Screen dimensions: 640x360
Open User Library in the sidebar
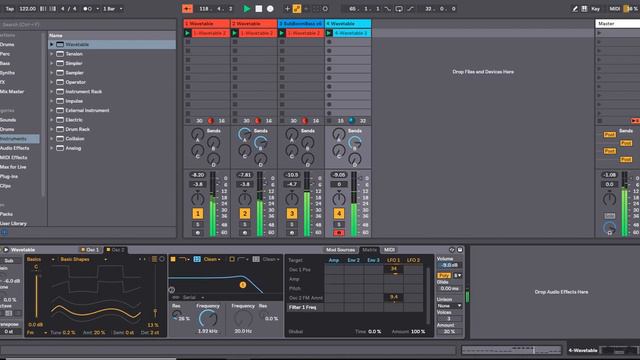click(x=13, y=223)
